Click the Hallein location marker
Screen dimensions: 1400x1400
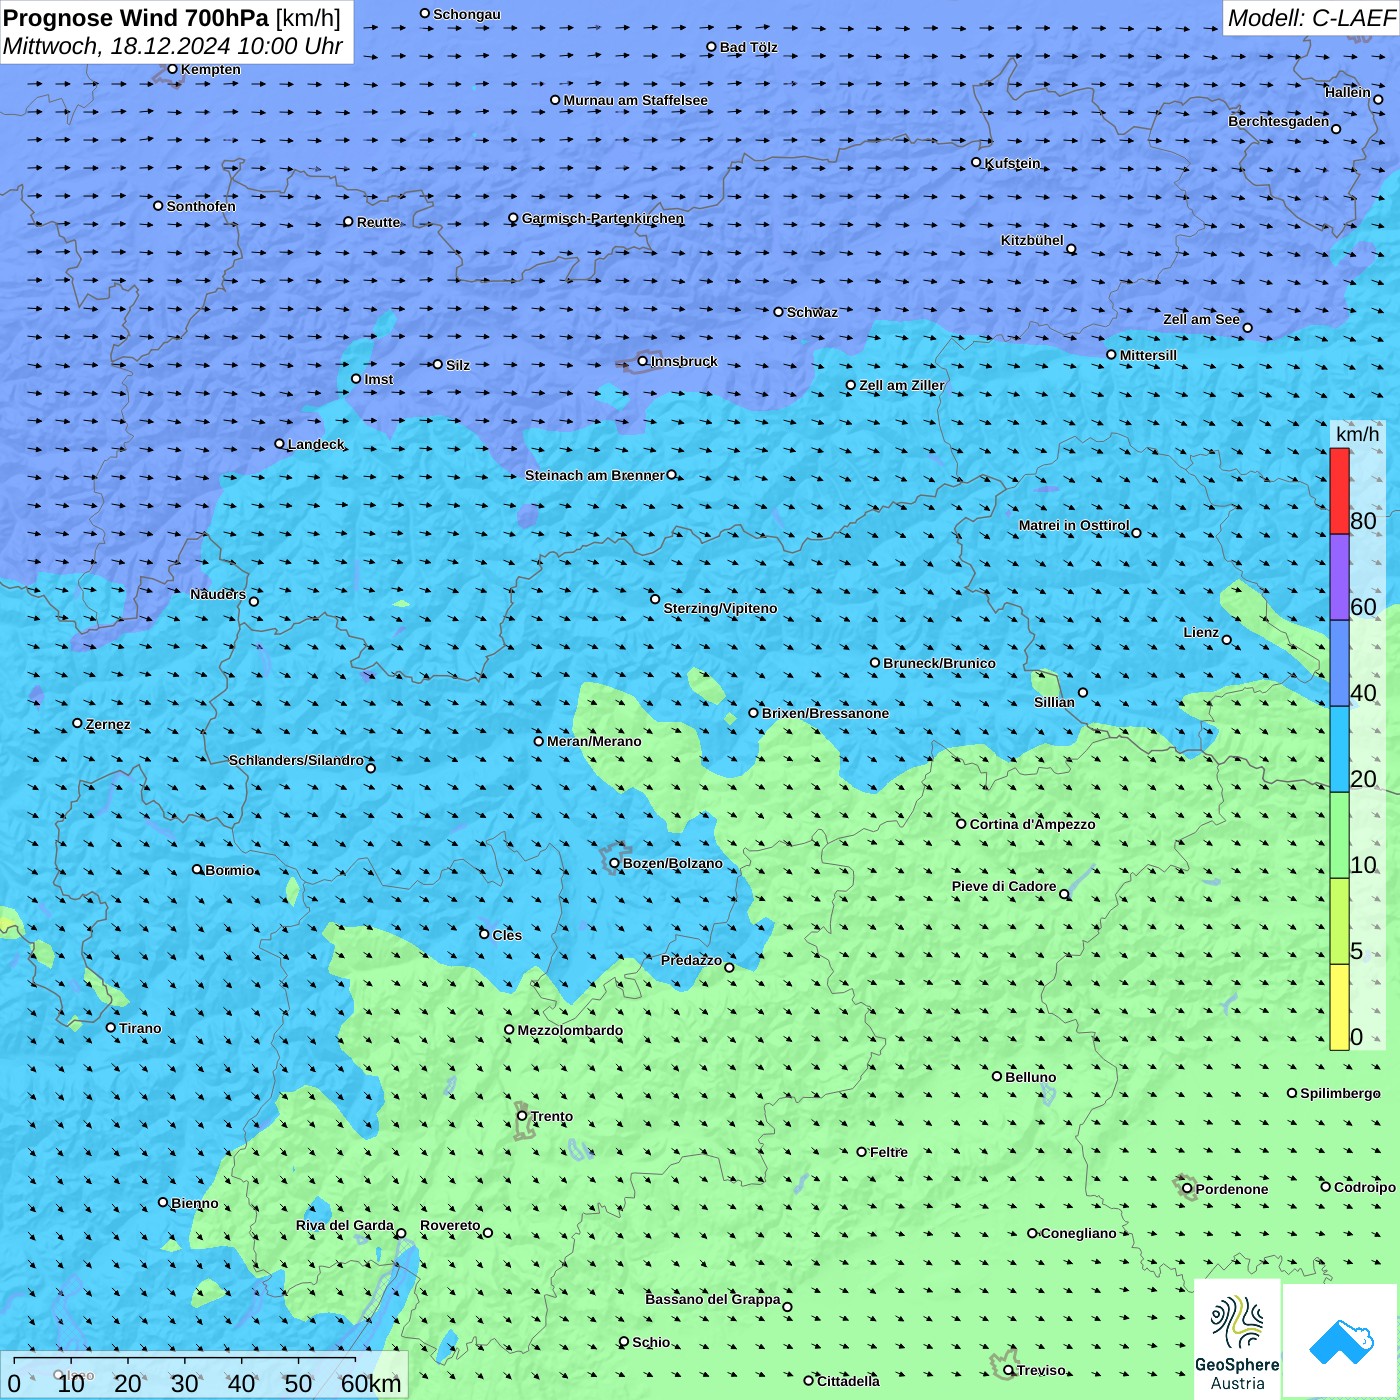click(1378, 99)
